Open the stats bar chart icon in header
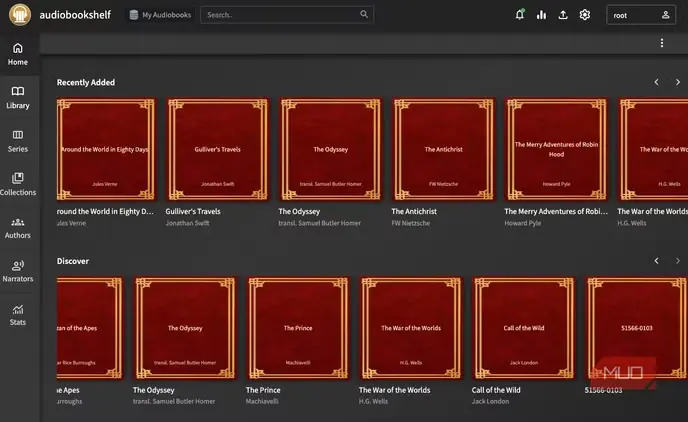This screenshot has height=422, width=688. [x=541, y=15]
